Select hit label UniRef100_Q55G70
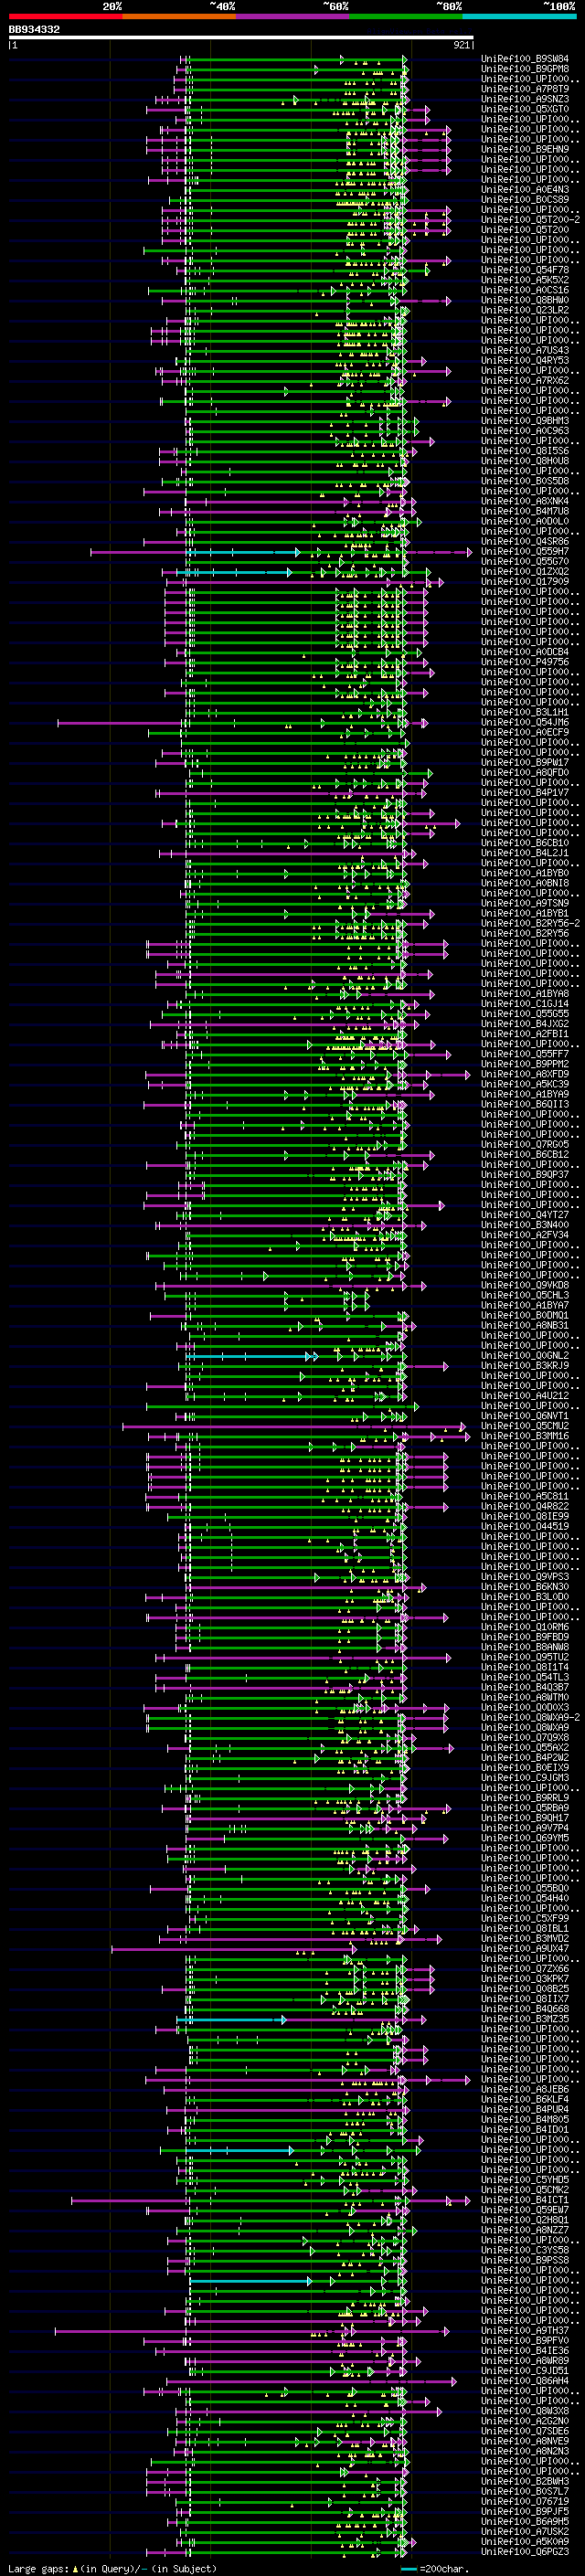This screenshot has width=585, height=2576. pos(525,561)
